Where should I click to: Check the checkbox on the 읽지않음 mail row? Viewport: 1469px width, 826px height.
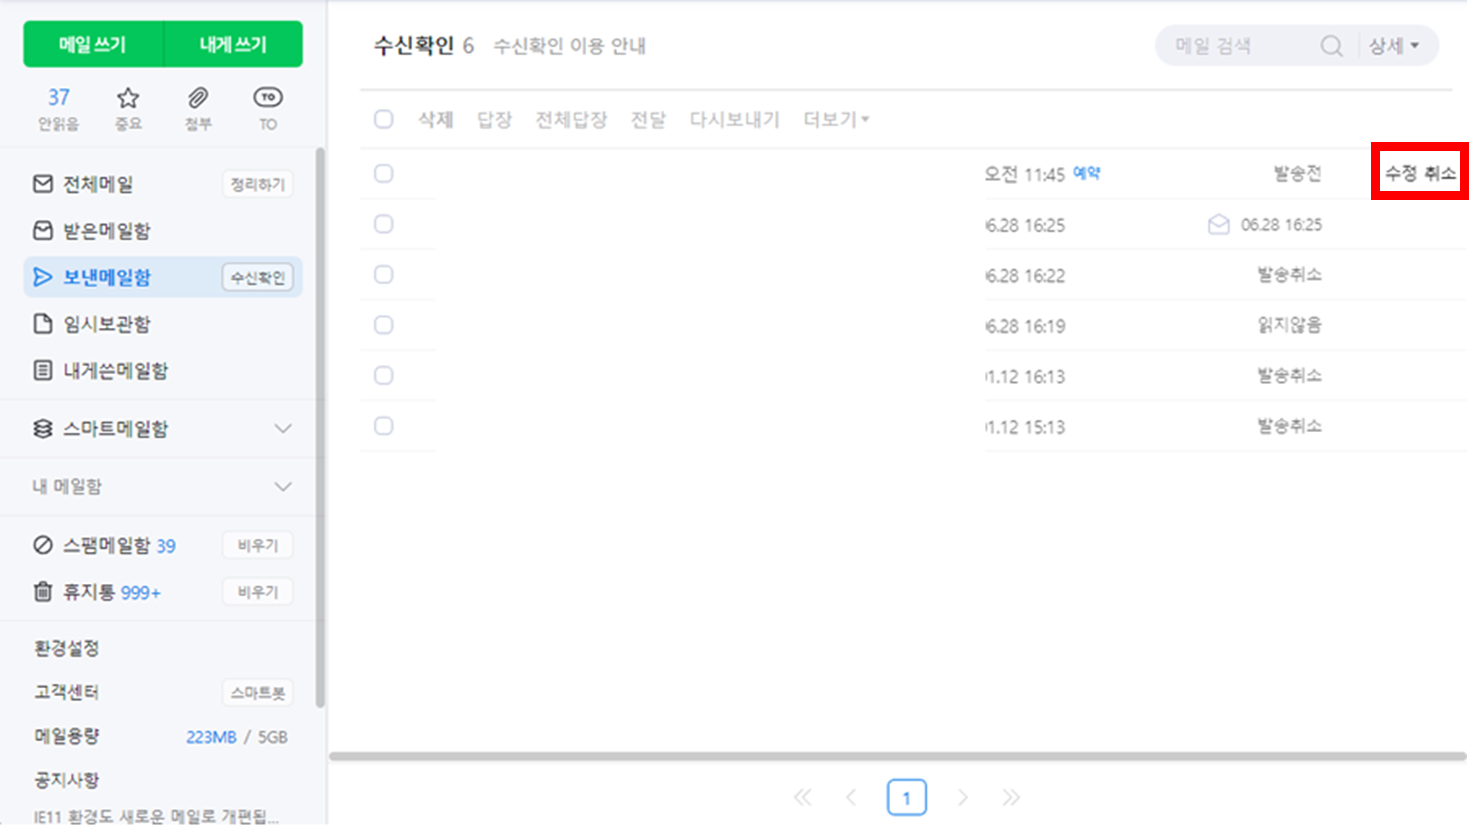coord(383,324)
